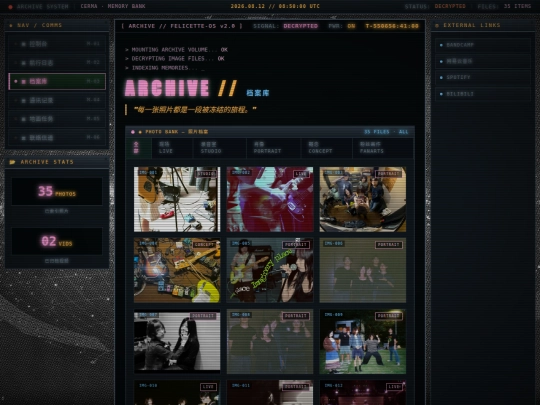Select the highlighted M-03 archive nav item
The height and width of the screenshot is (405, 540).
(x=57, y=81)
